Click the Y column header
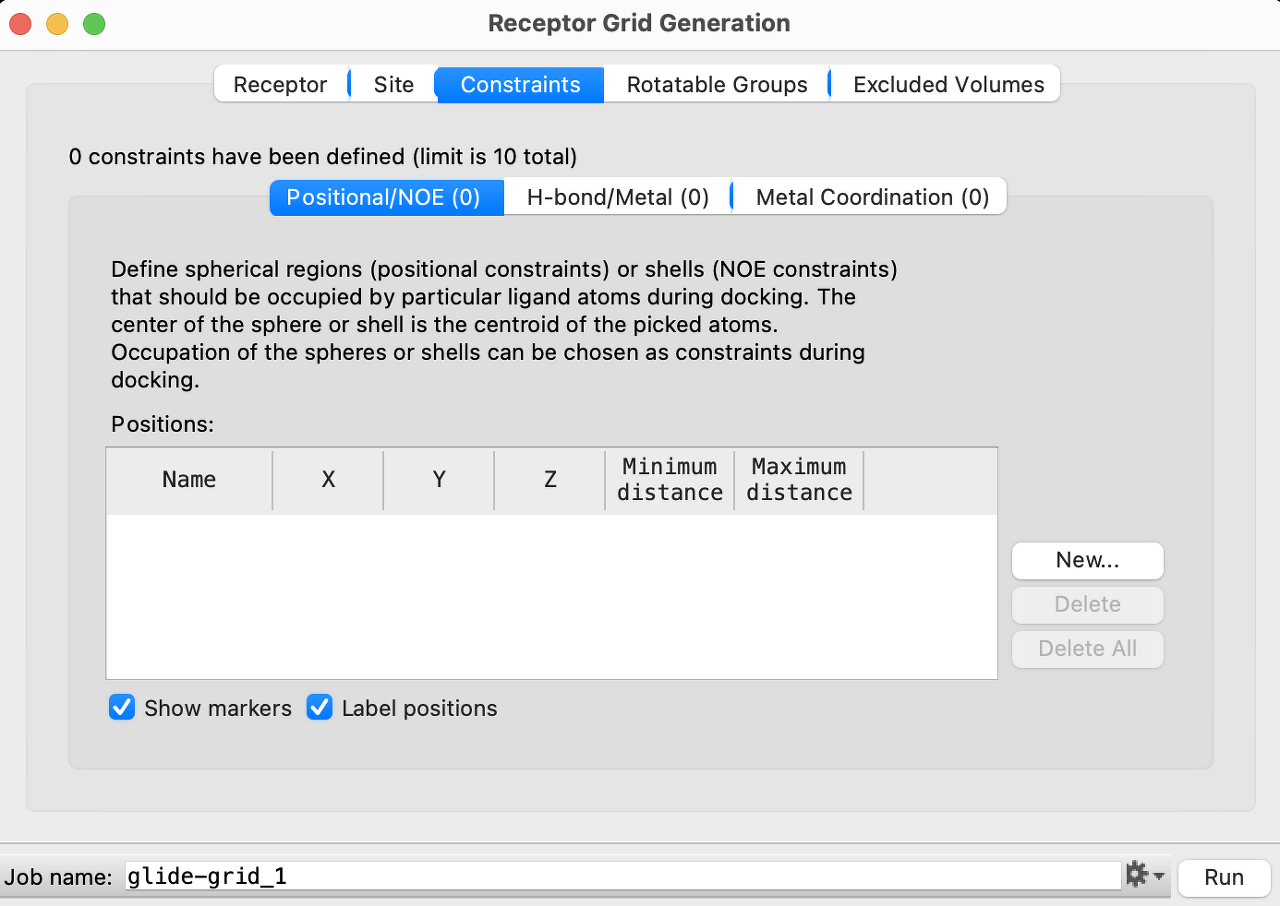Screen dimensions: 1280x906 tap(439, 480)
